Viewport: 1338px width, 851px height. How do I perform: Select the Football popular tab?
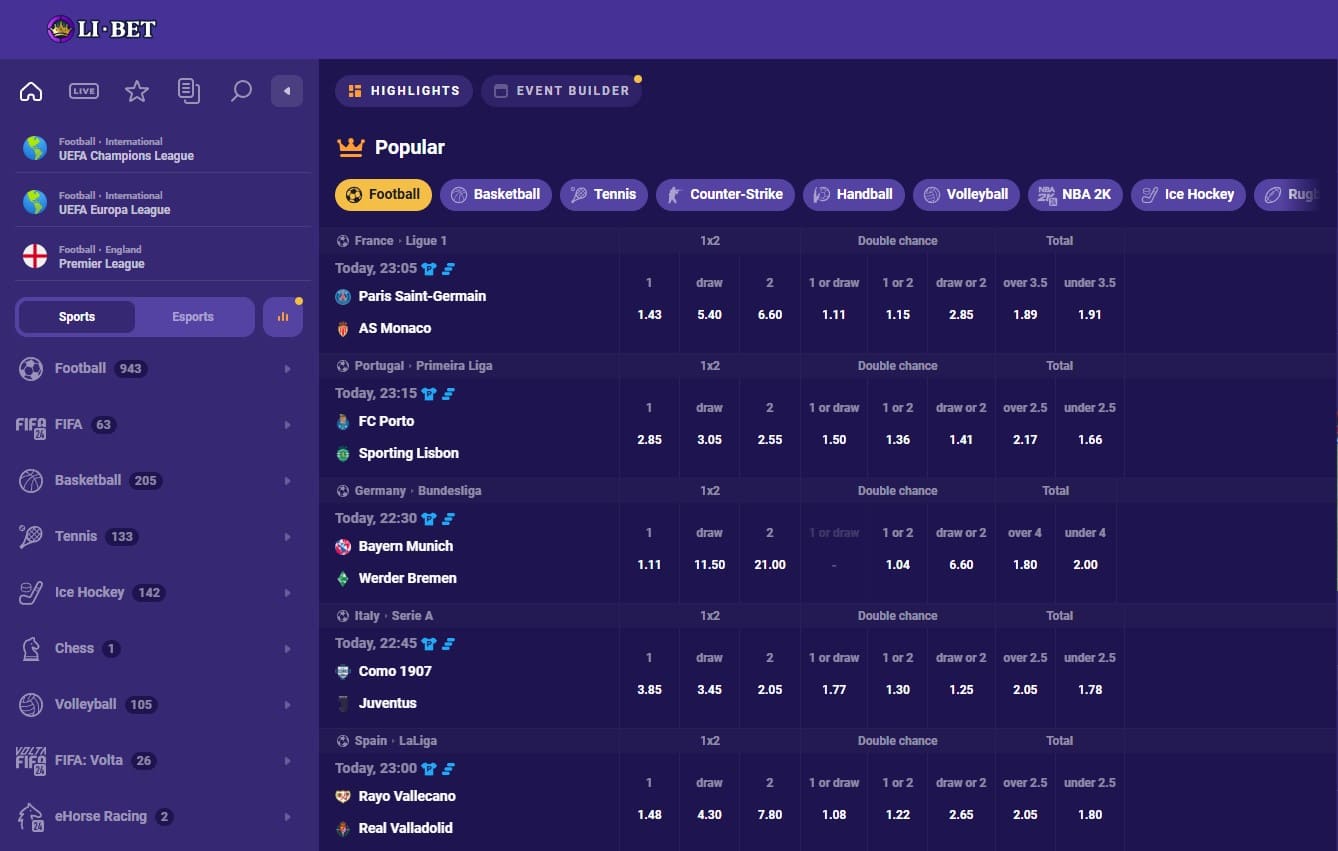coord(383,195)
